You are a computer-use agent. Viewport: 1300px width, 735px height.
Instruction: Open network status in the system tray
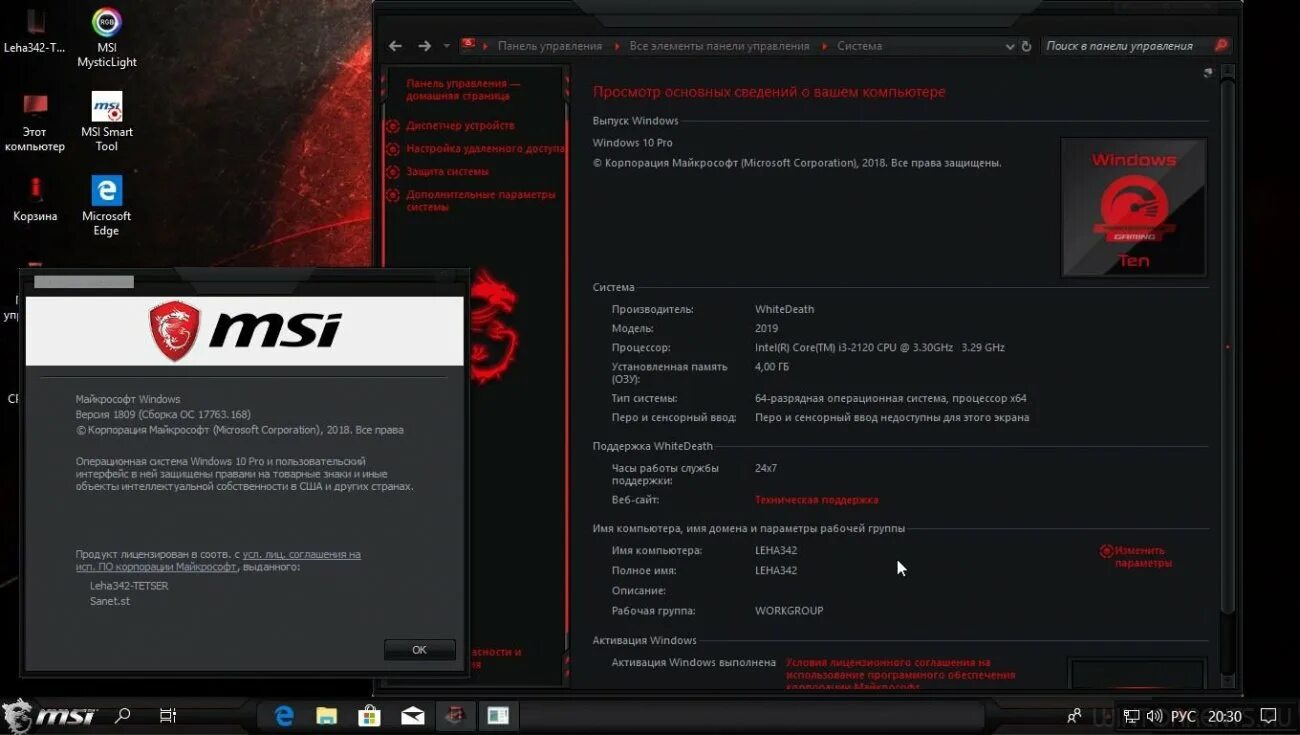1131,716
